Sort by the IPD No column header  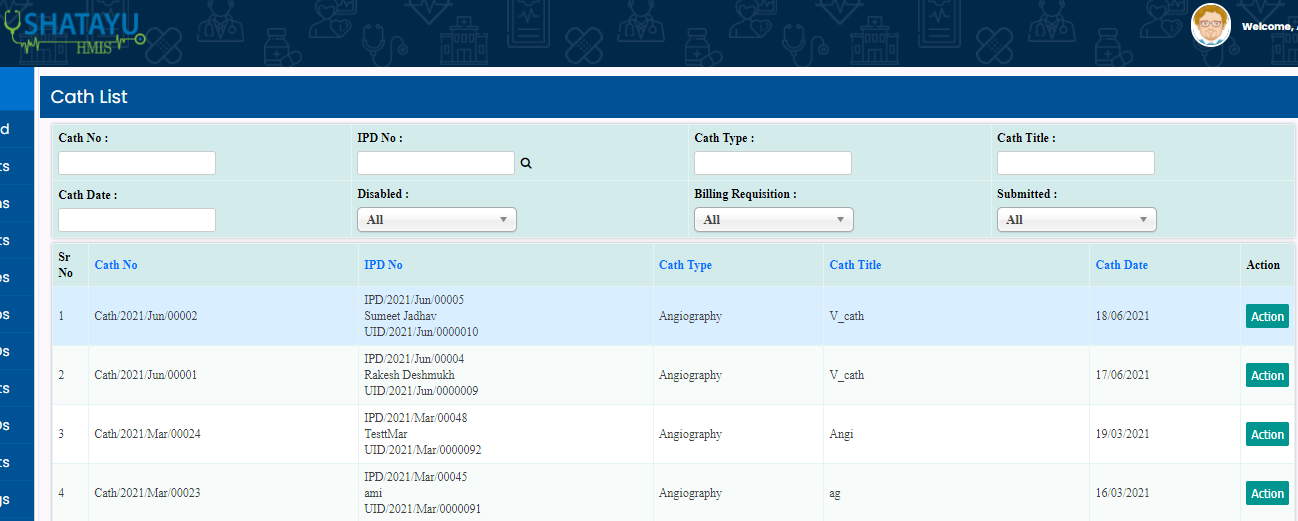click(x=383, y=265)
